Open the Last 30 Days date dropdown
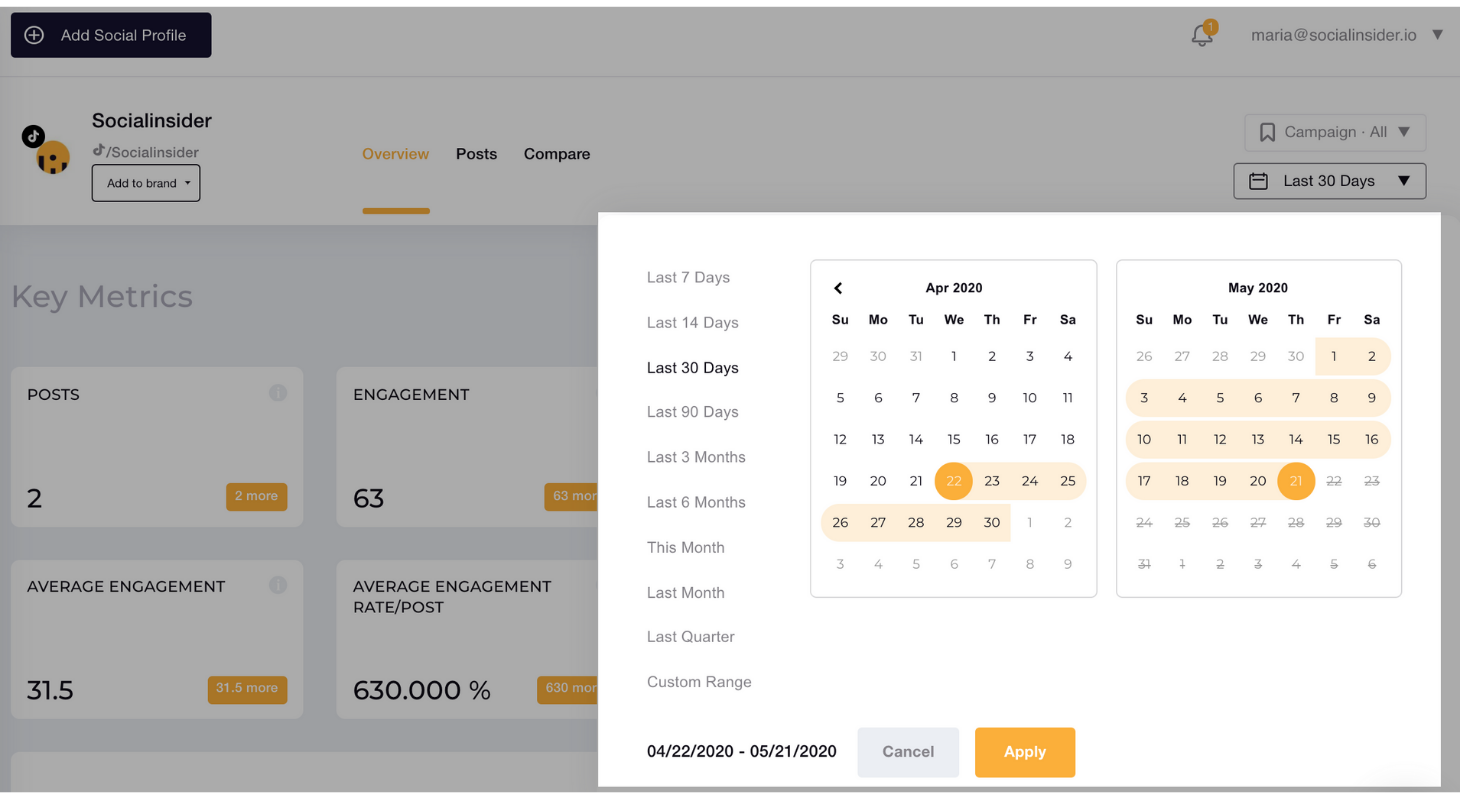The height and width of the screenshot is (800, 1460). tap(1330, 181)
